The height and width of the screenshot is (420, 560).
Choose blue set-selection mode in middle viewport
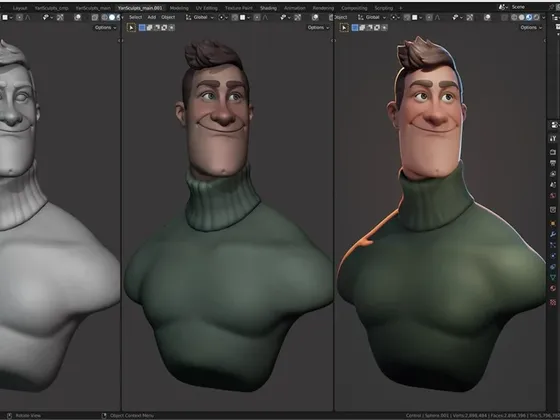pyautogui.click(x=142, y=28)
